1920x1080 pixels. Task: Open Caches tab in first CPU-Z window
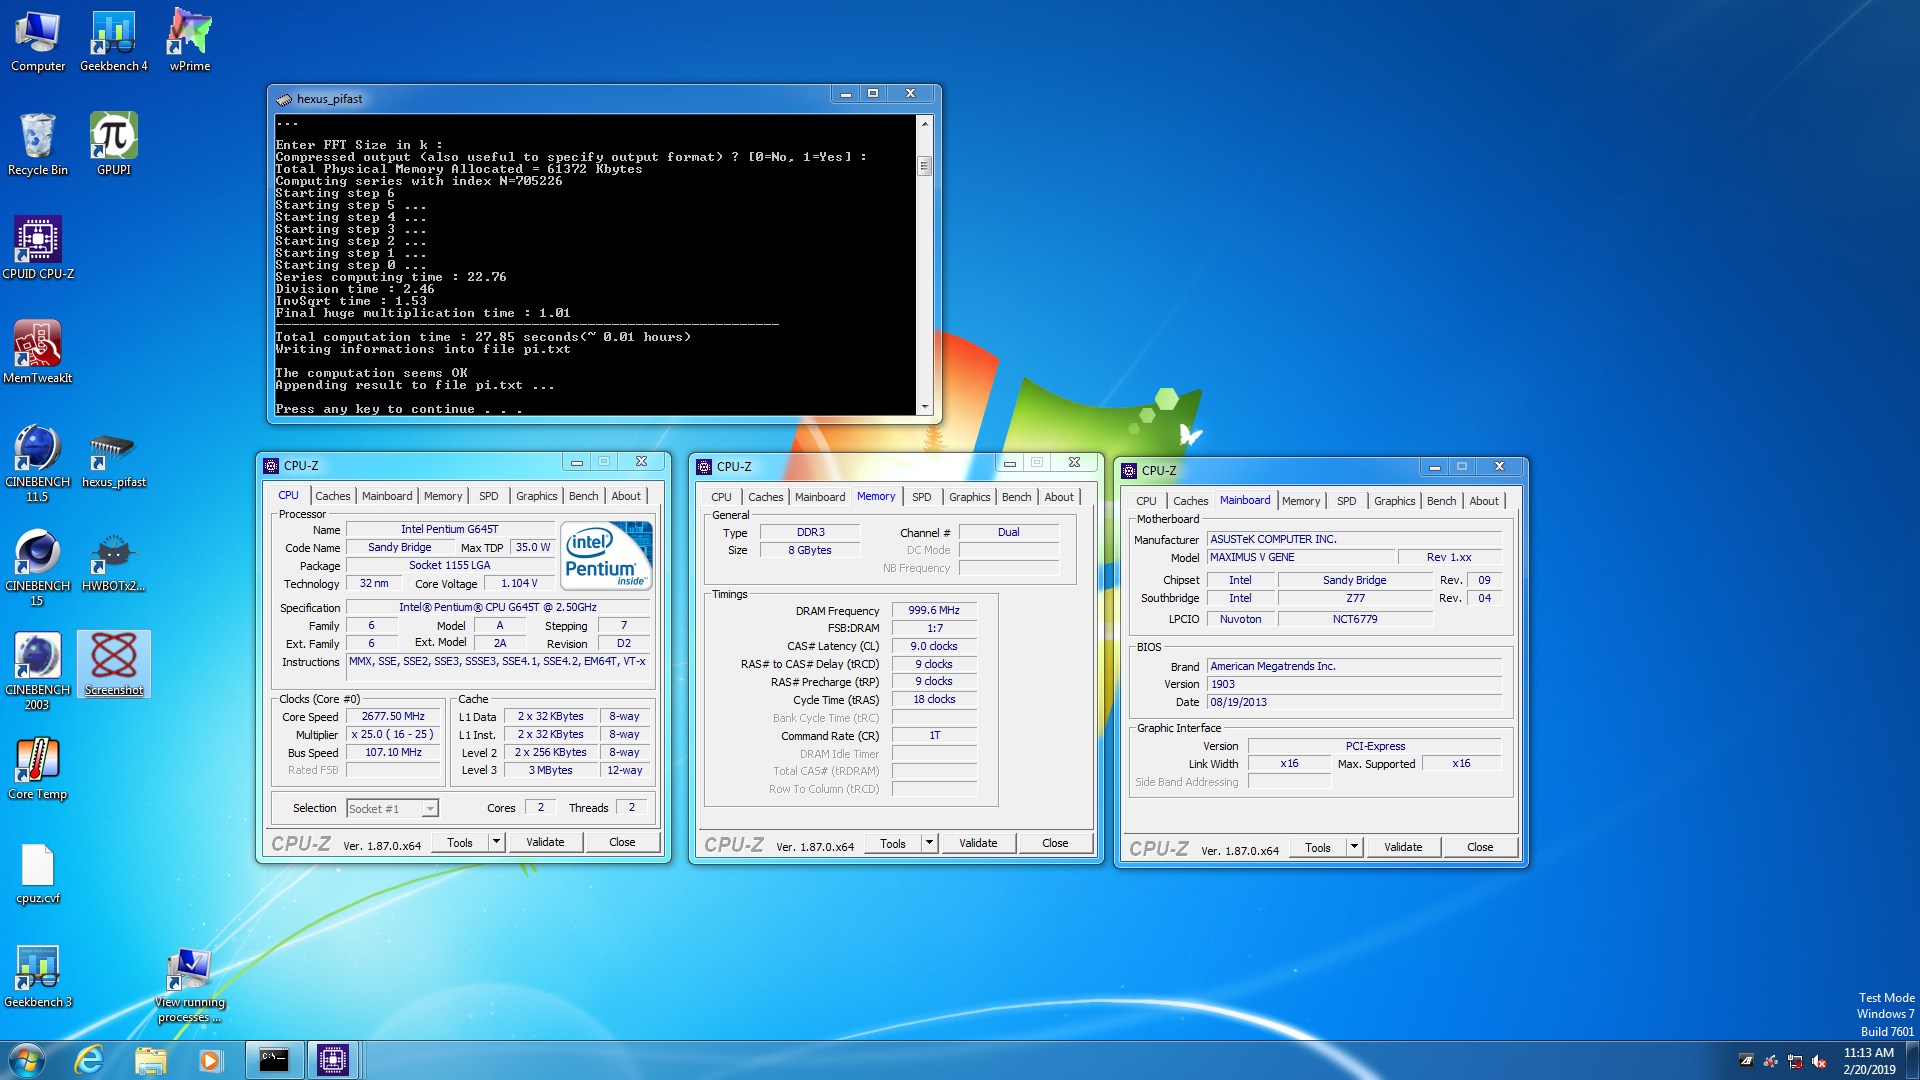coord(332,496)
